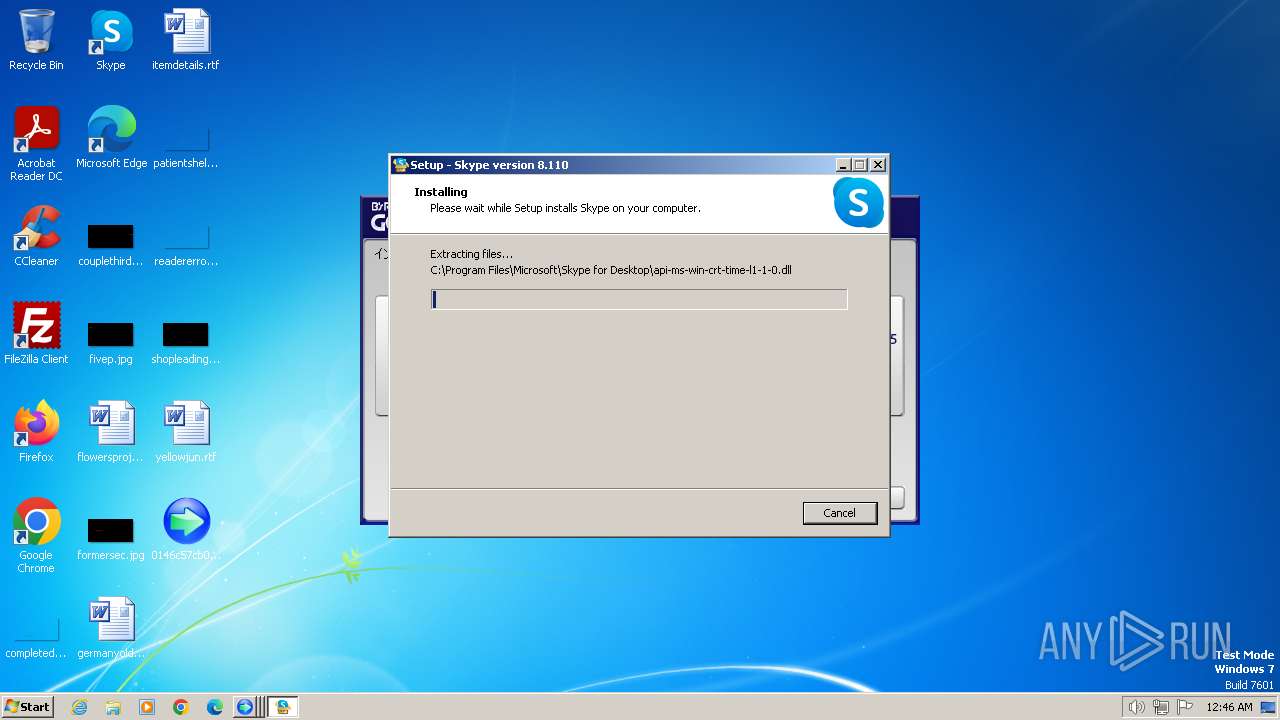Click the "Extracting files..." status text
The image size is (1280, 720).
tap(471, 254)
